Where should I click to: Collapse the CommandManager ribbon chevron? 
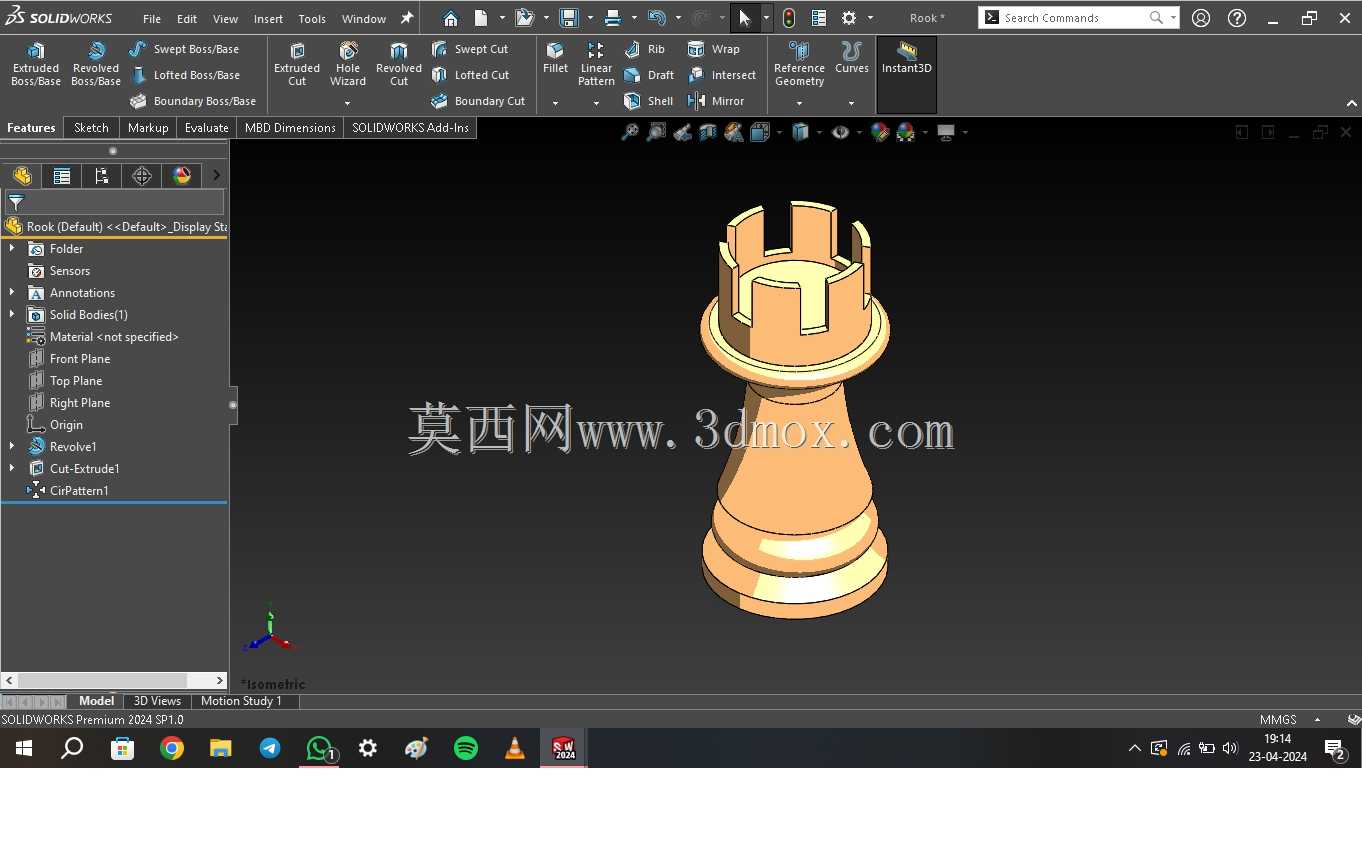click(1352, 103)
